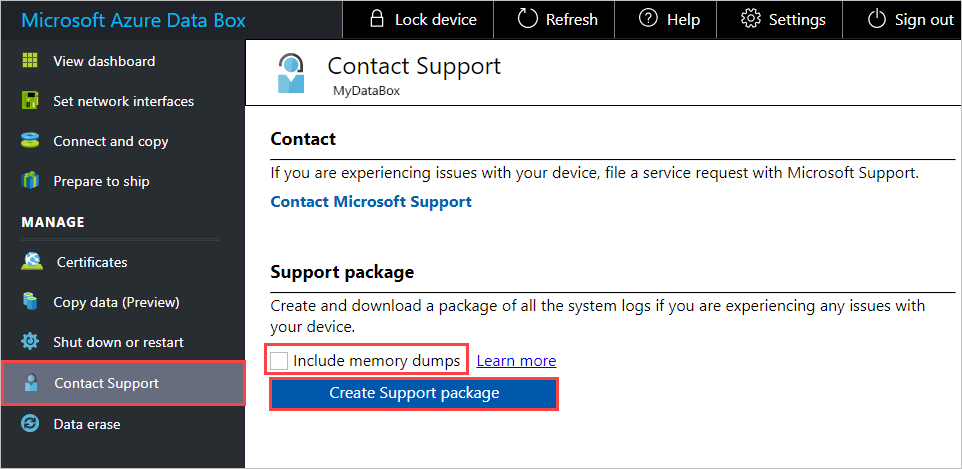Click the Connect and copy disk icon
Image resolution: width=962 pixels, height=469 pixels.
(x=30, y=141)
